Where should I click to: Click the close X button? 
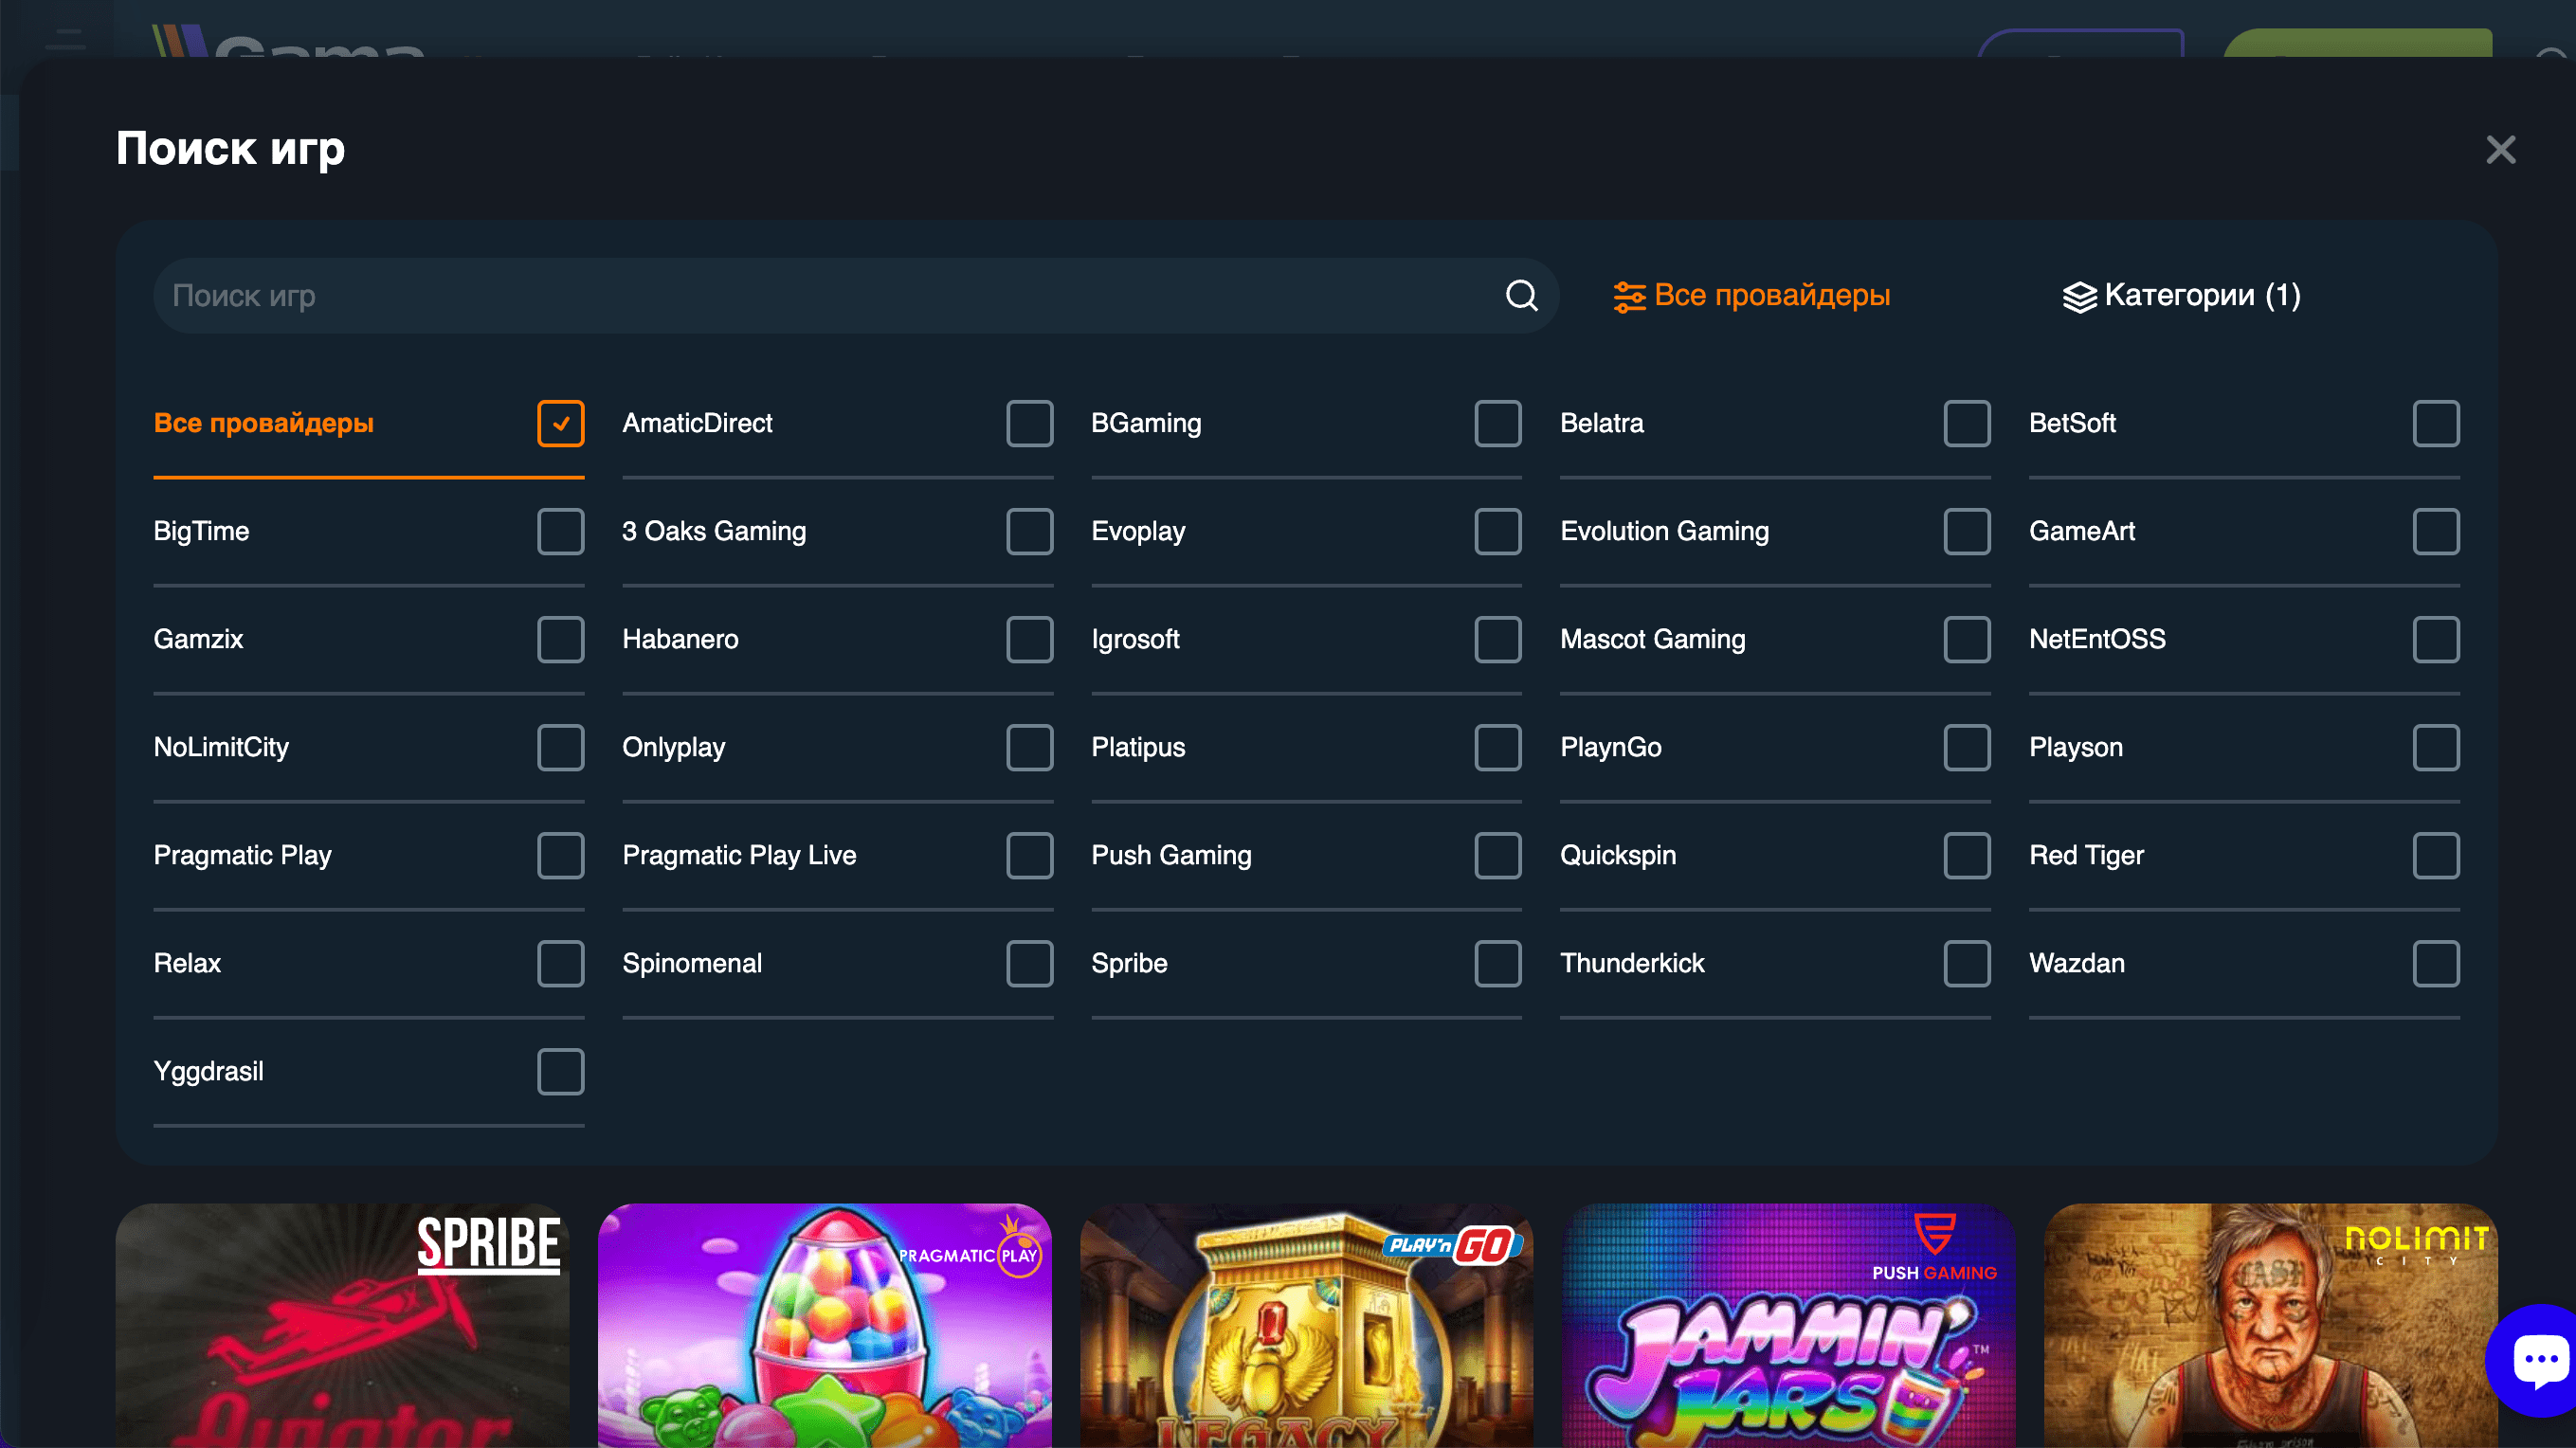coord(2500,149)
